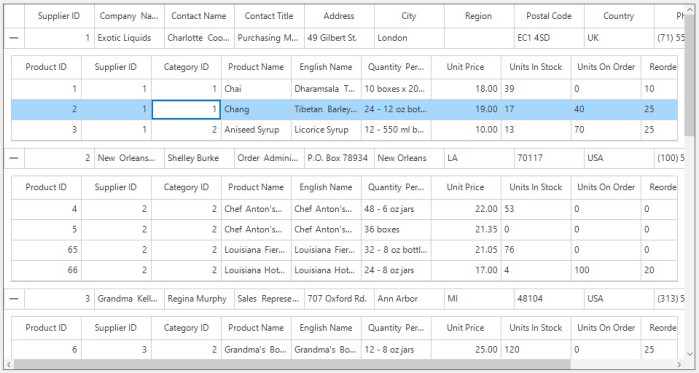Image resolution: width=699 pixels, height=373 pixels.
Task: Click the horizontal scrollbar left arrow
Action: pos(8,365)
